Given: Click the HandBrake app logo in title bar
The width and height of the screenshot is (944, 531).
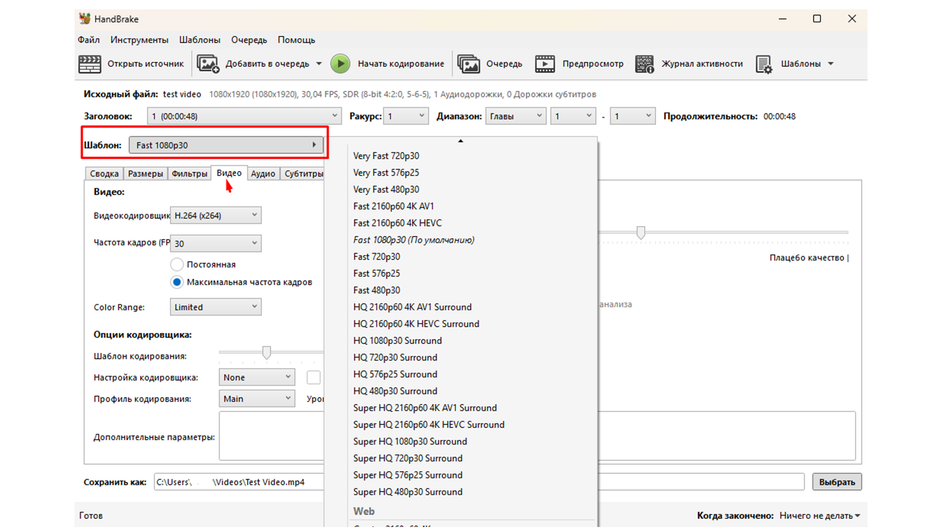Looking at the screenshot, I should [x=85, y=19].
